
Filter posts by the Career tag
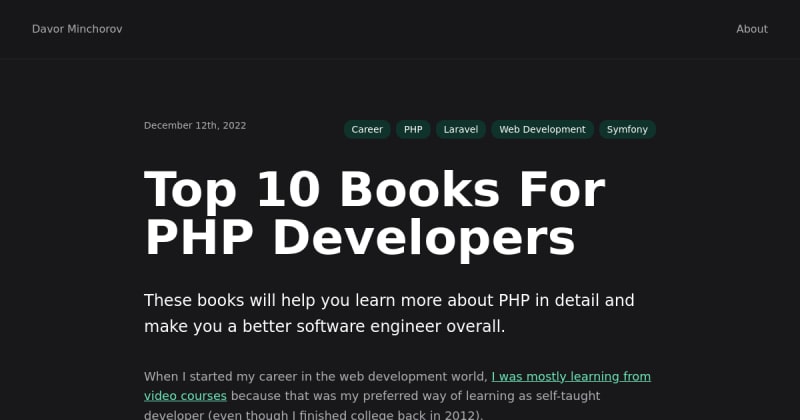click(x=367, y=129)
